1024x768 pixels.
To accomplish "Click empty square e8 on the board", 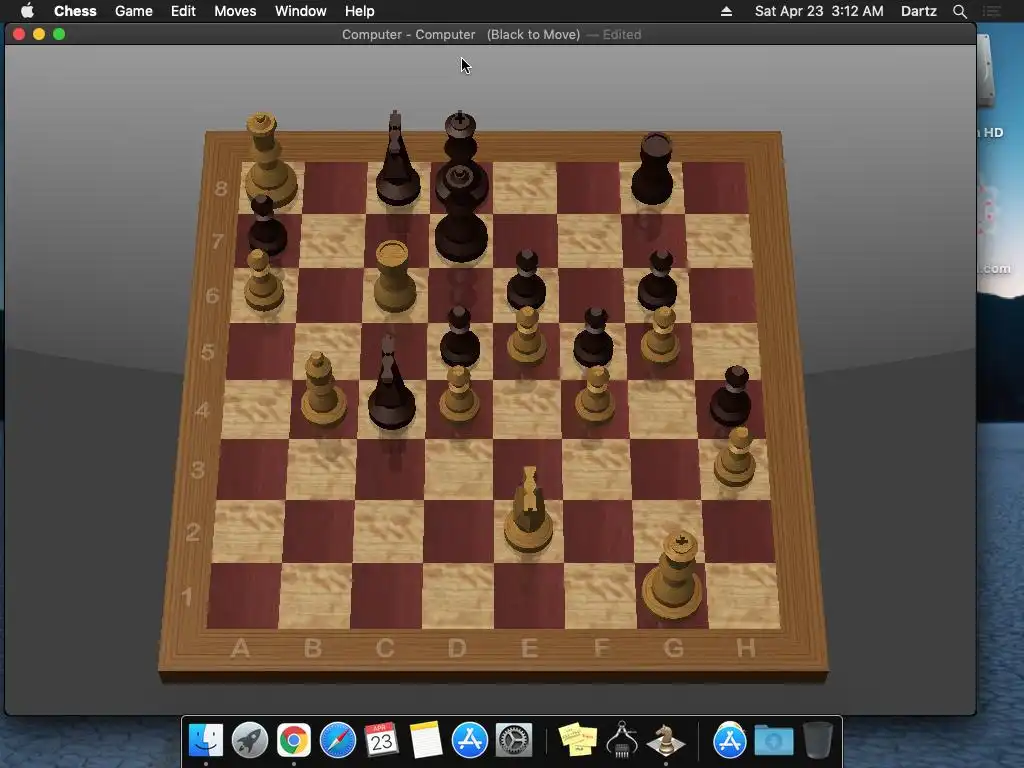I will [525, 188].
